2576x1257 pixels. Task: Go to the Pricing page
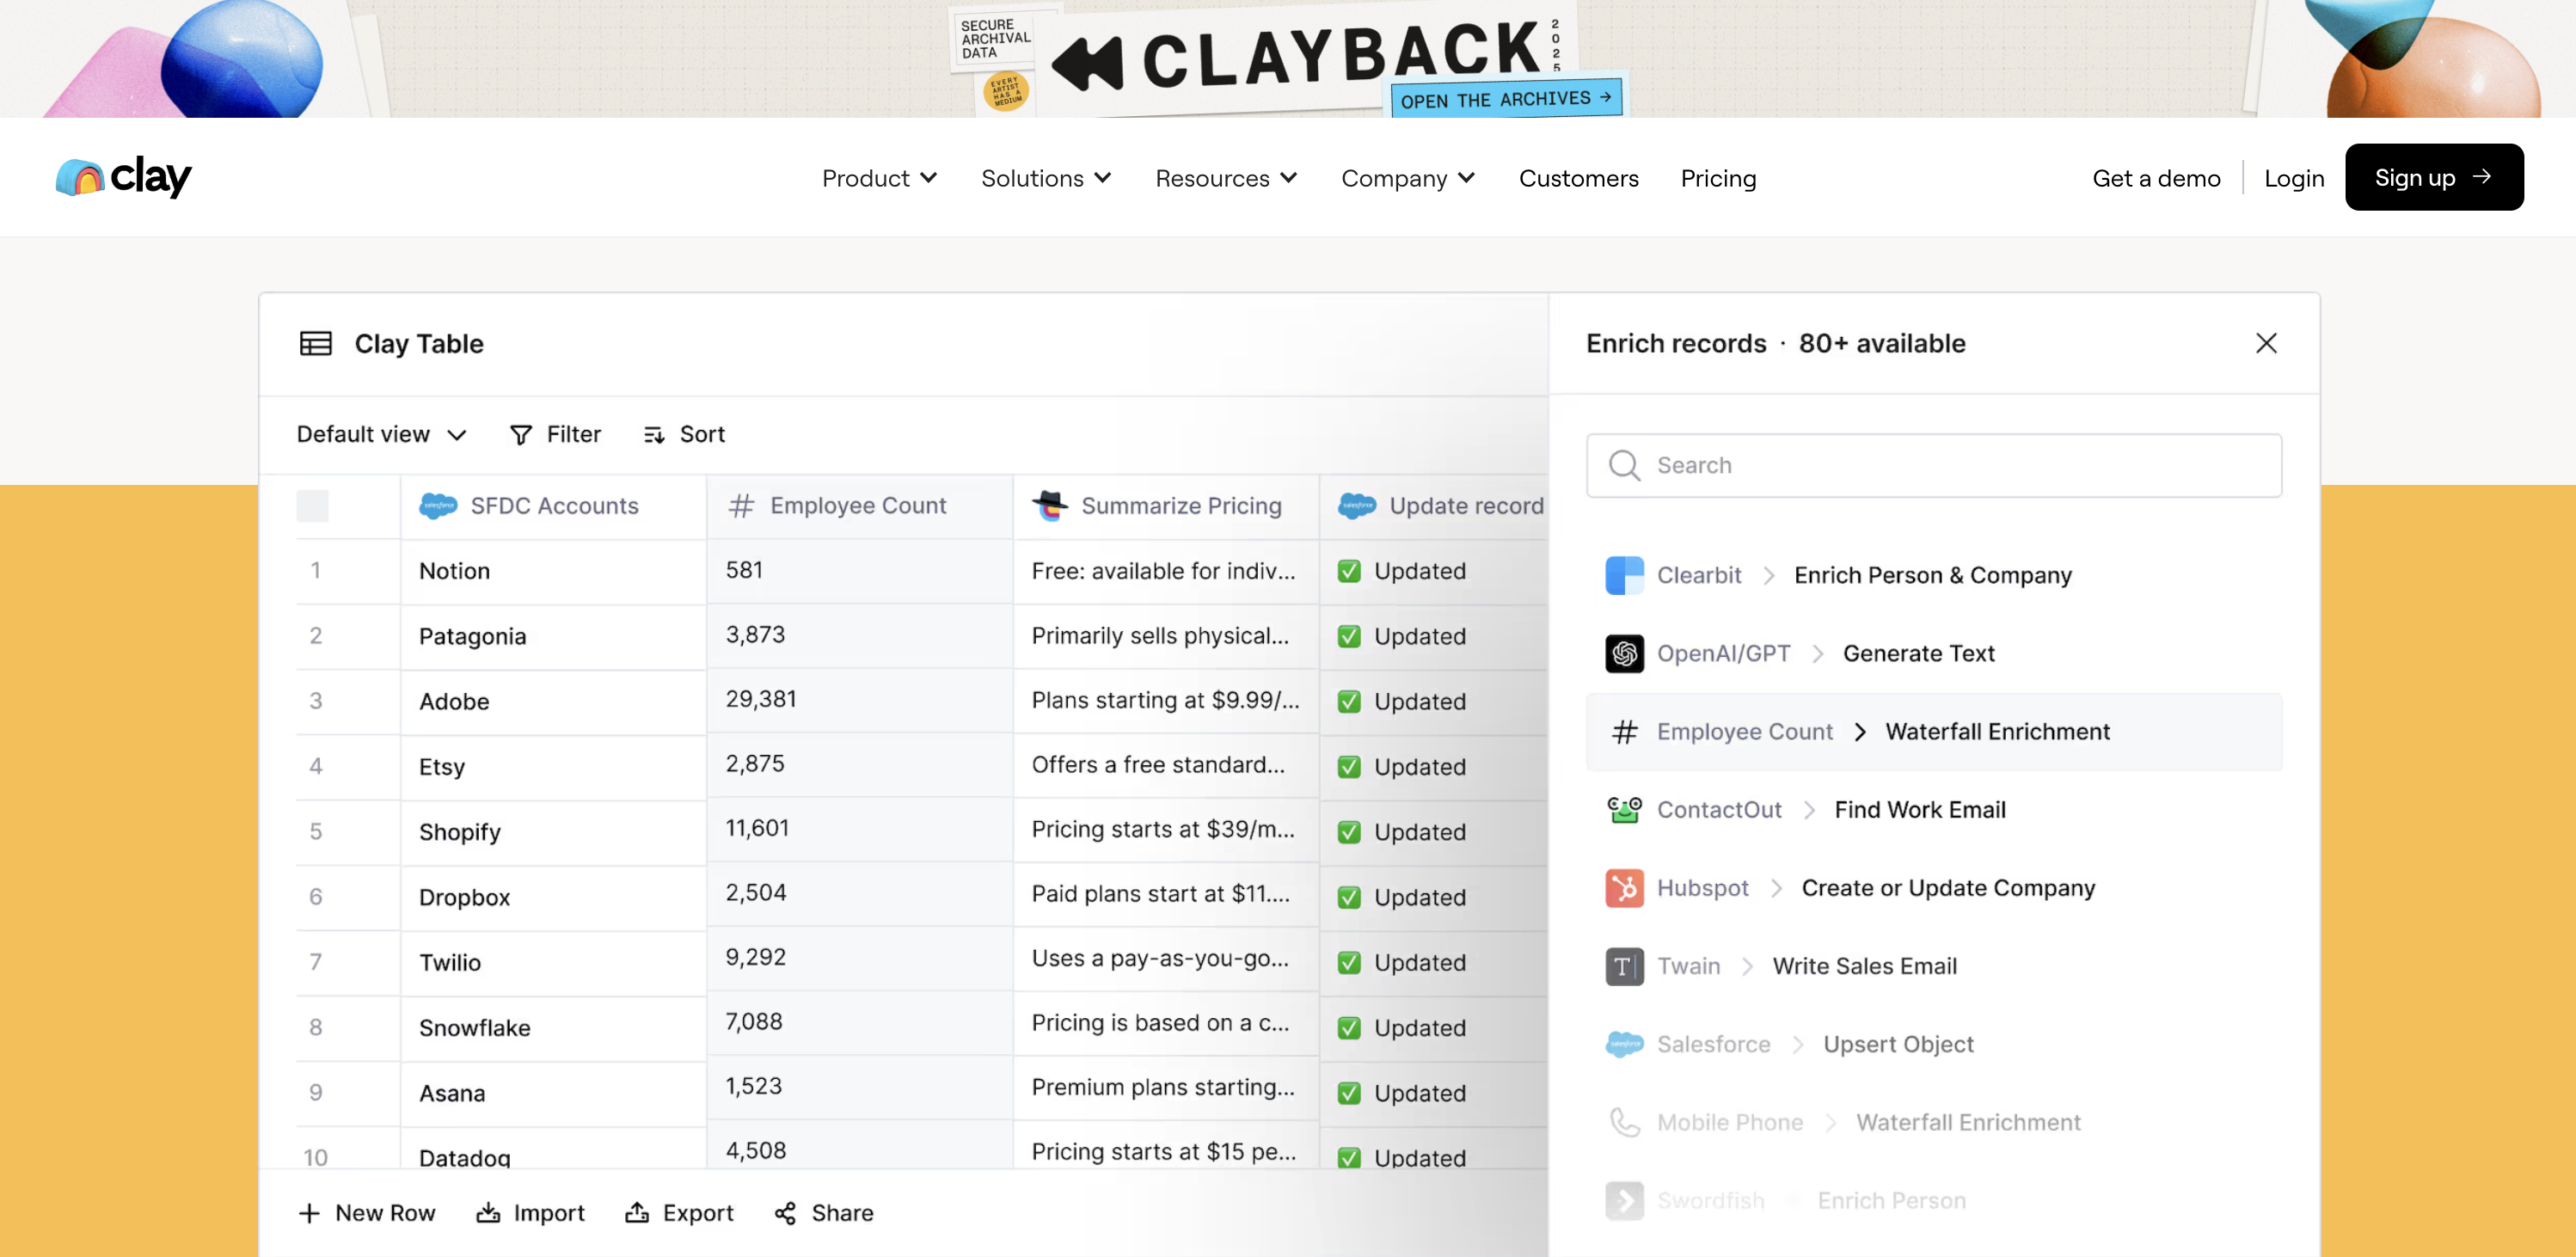[1717, 178]
